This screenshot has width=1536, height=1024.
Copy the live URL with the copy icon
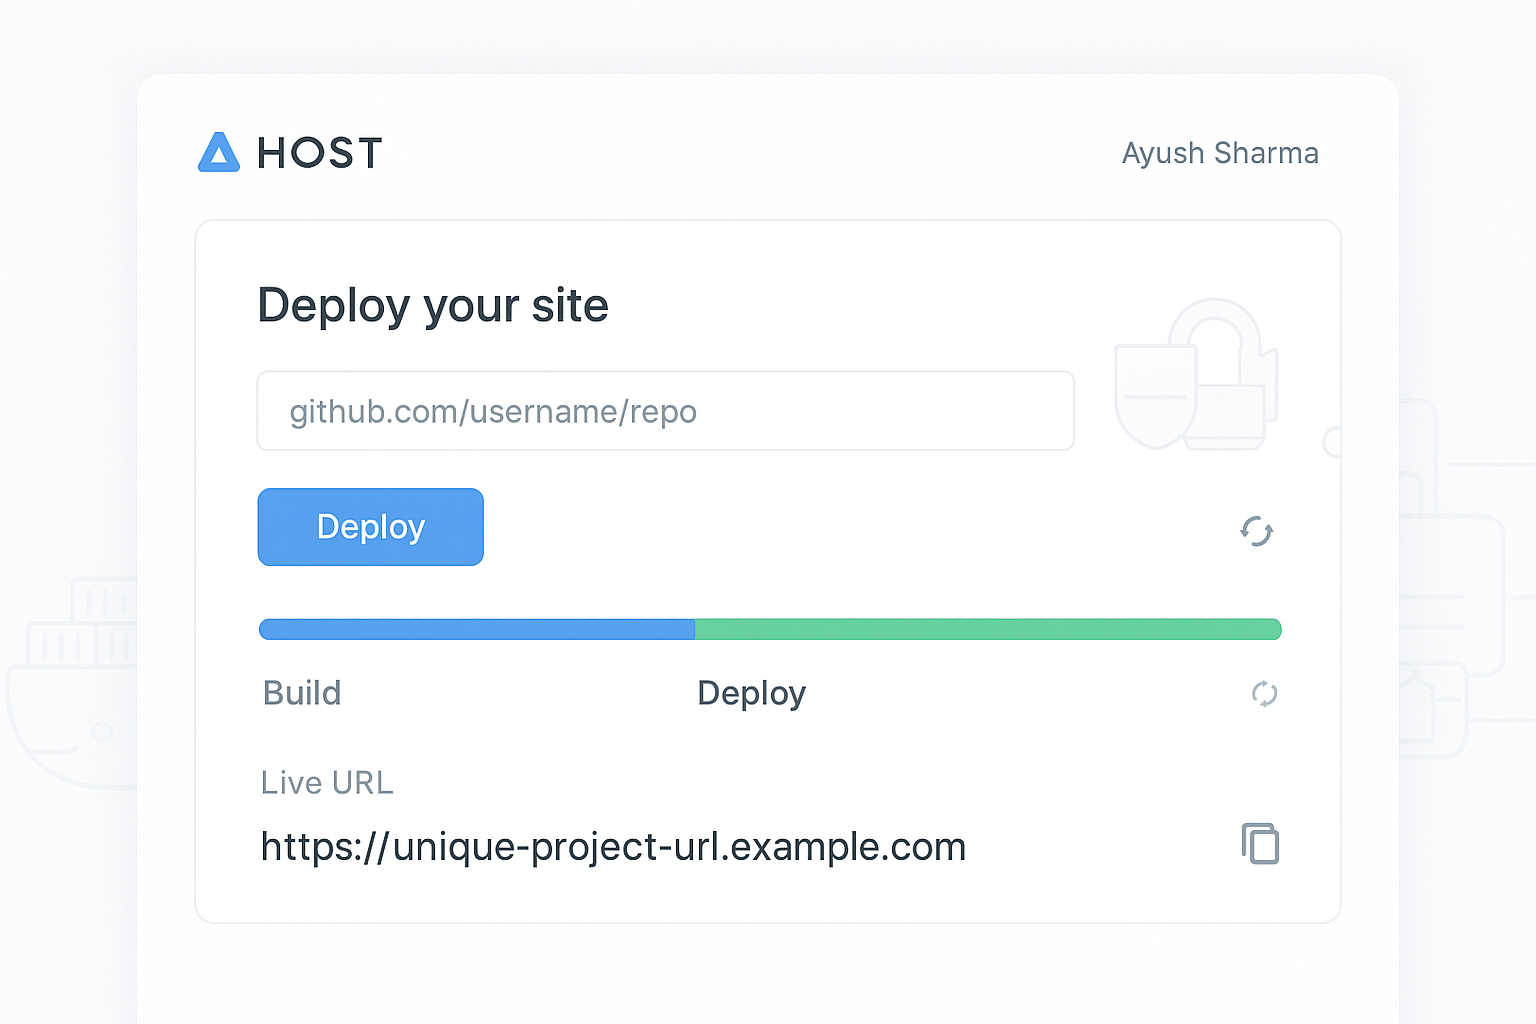[x=1260, y=843]
